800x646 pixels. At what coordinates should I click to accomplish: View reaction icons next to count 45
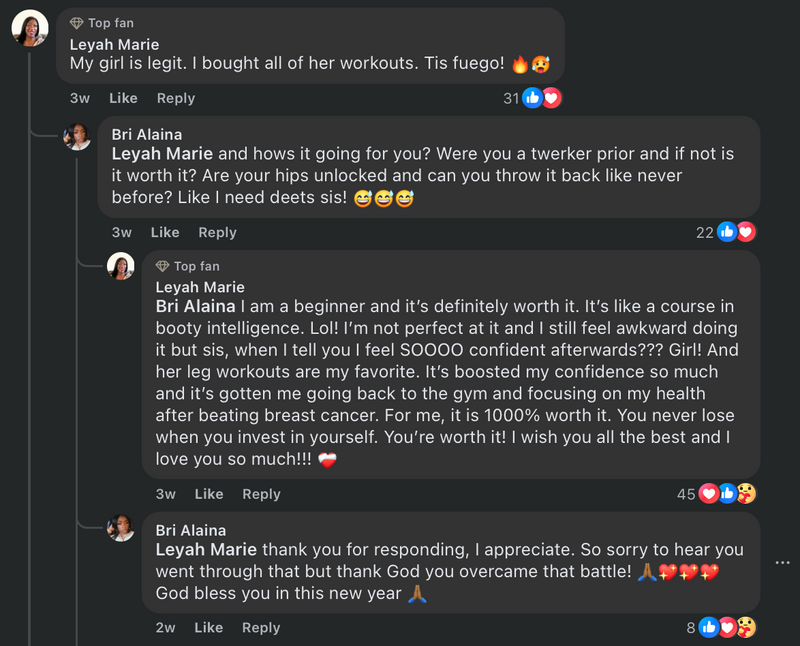(727, 494)
